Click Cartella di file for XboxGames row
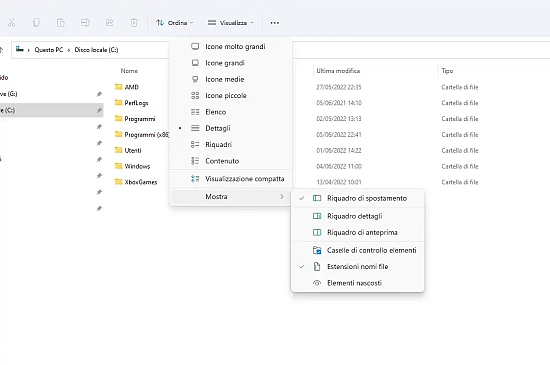550x365 pixels. tap(460, 182)
